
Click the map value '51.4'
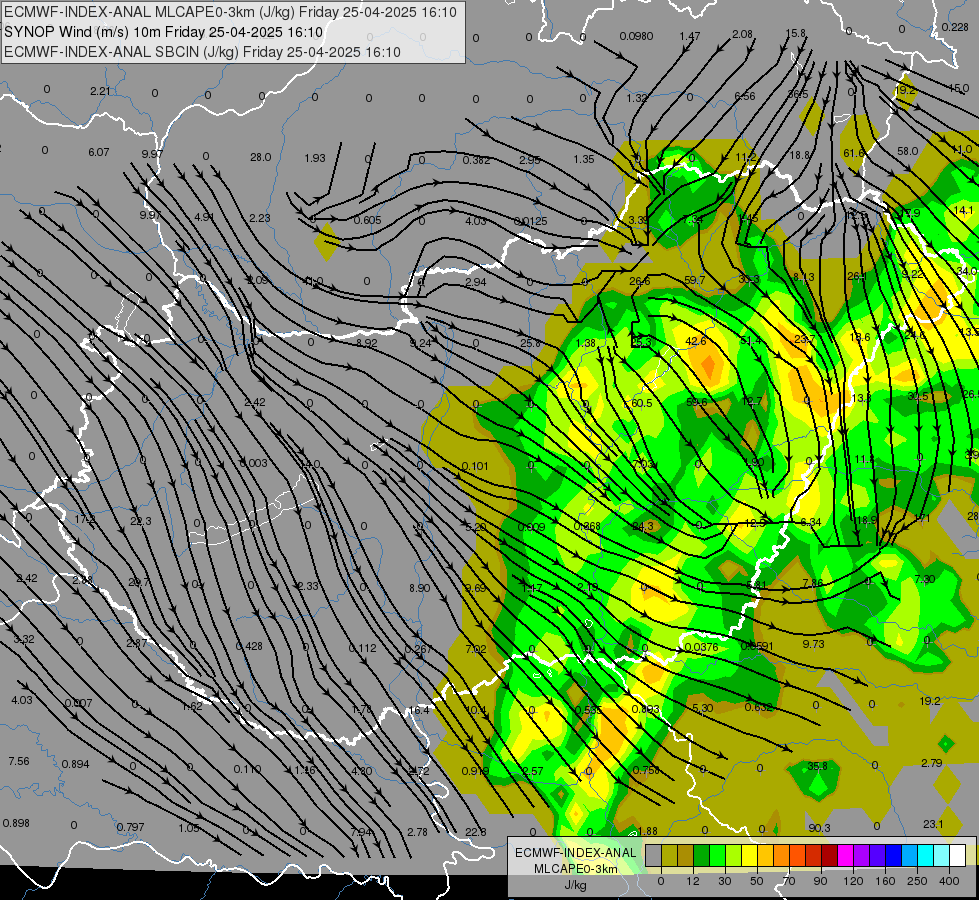click(750, 340)
